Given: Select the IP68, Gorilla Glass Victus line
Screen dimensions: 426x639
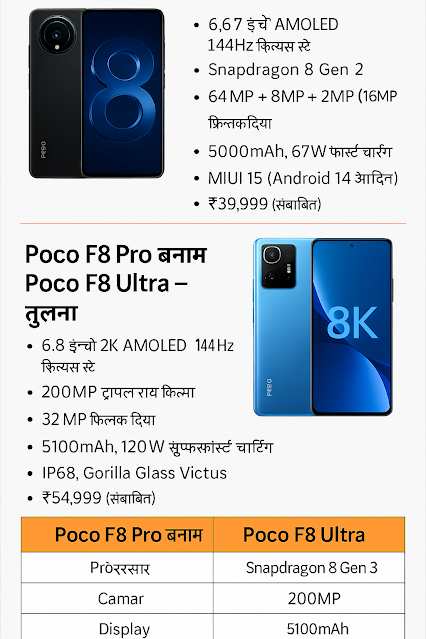Looking at the screenshot, I should 134,473.
